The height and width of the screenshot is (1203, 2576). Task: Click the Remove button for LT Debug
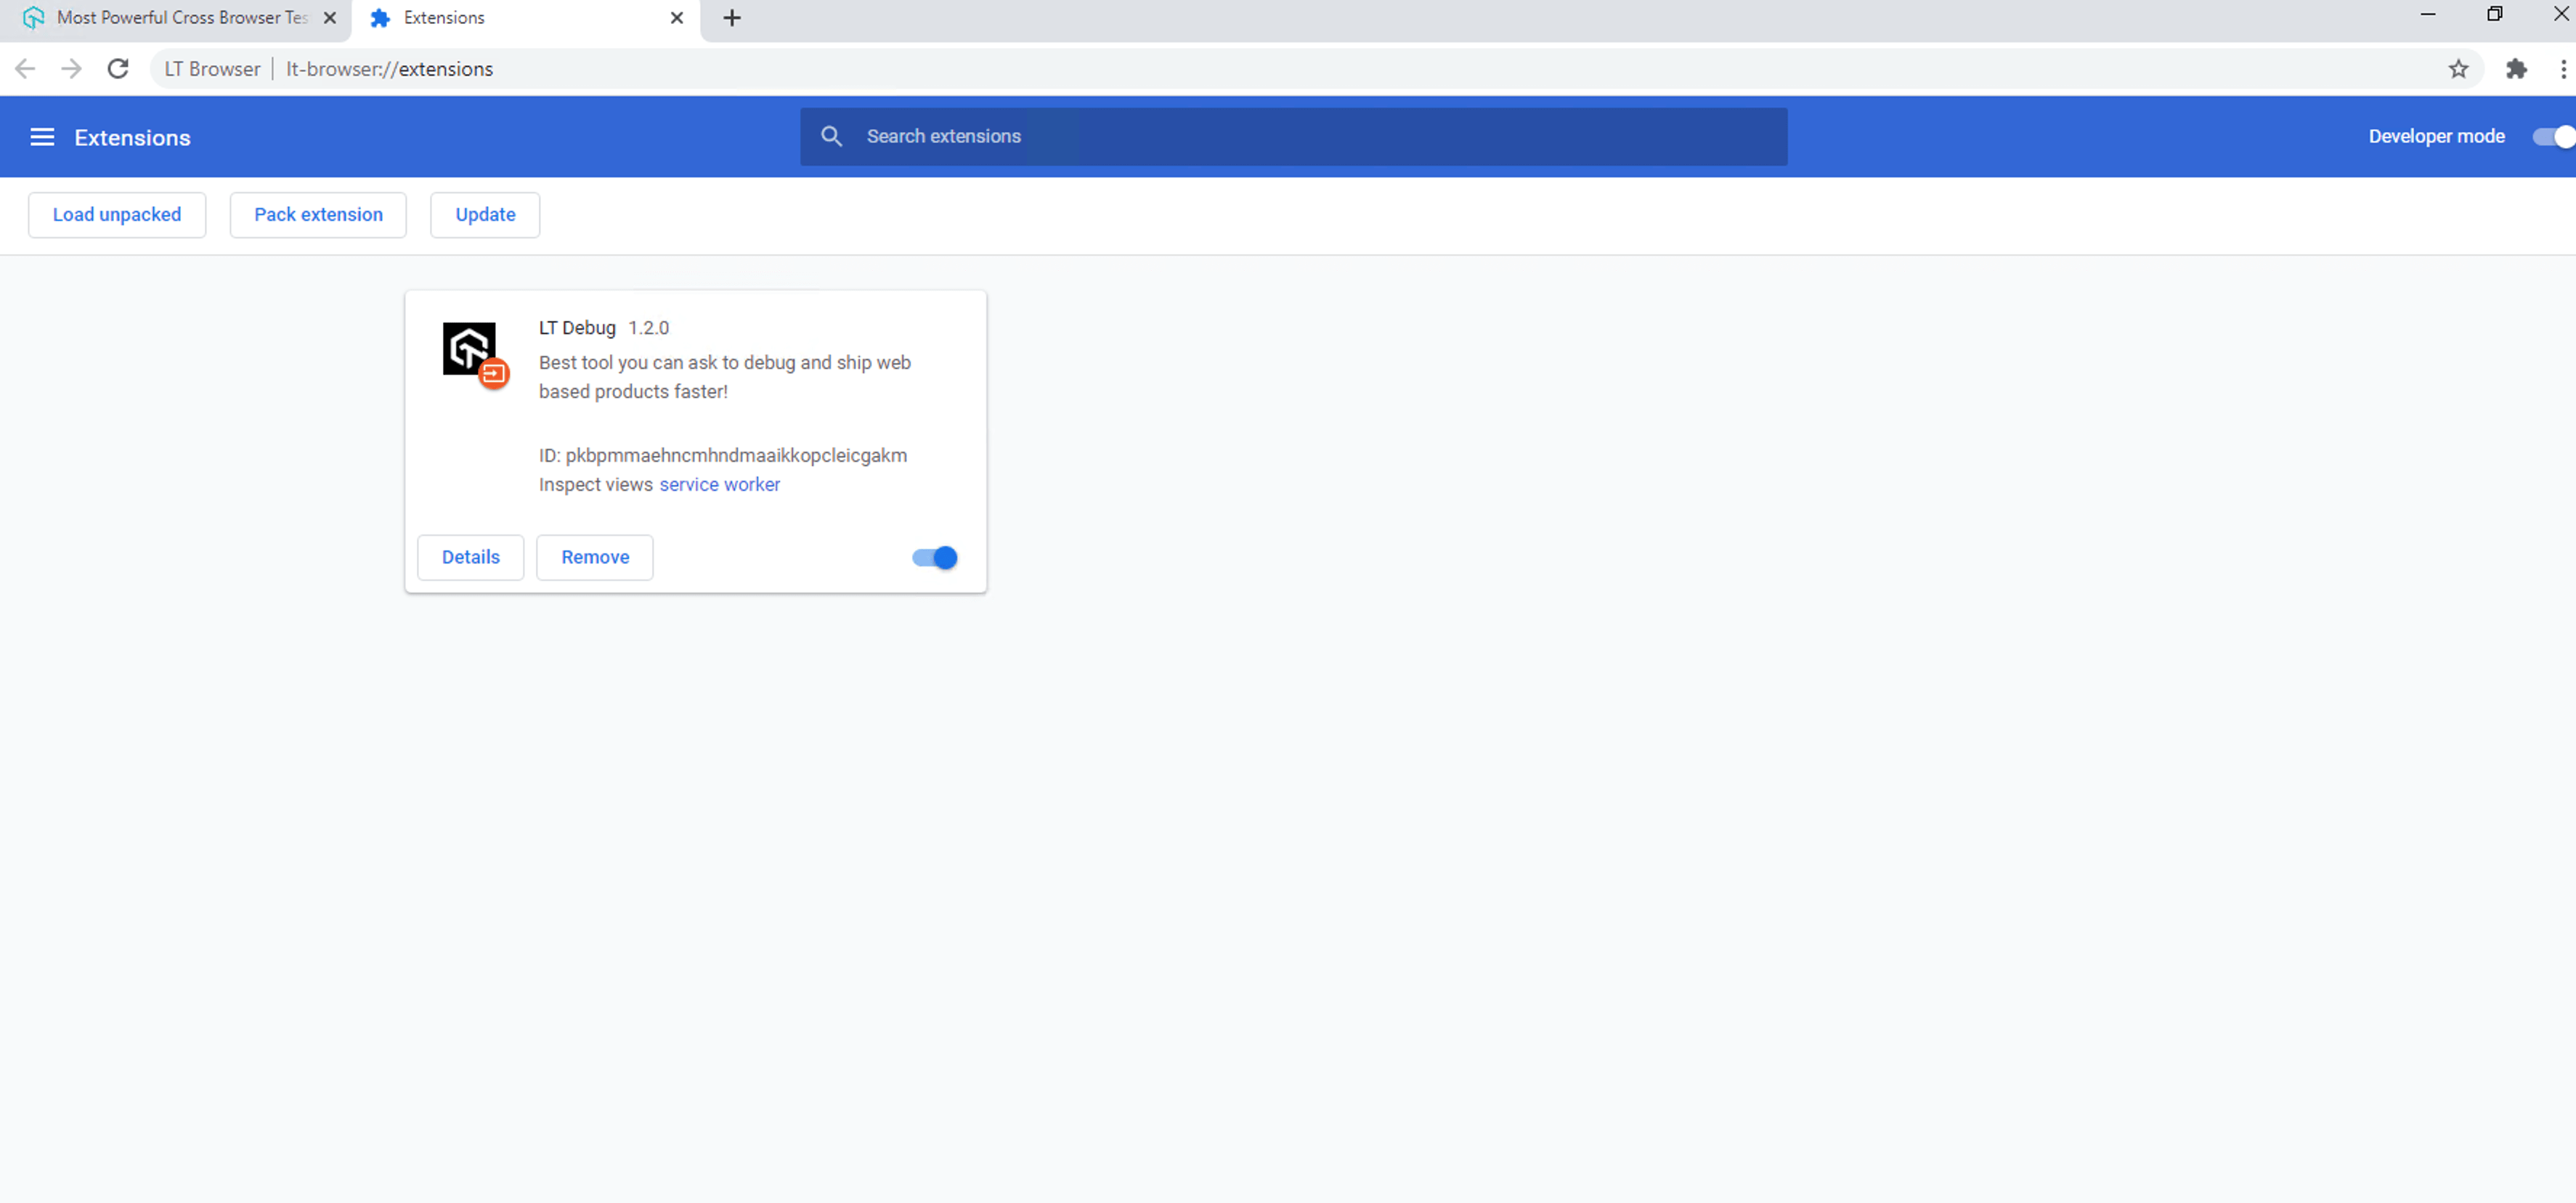[x=595, y=555]
